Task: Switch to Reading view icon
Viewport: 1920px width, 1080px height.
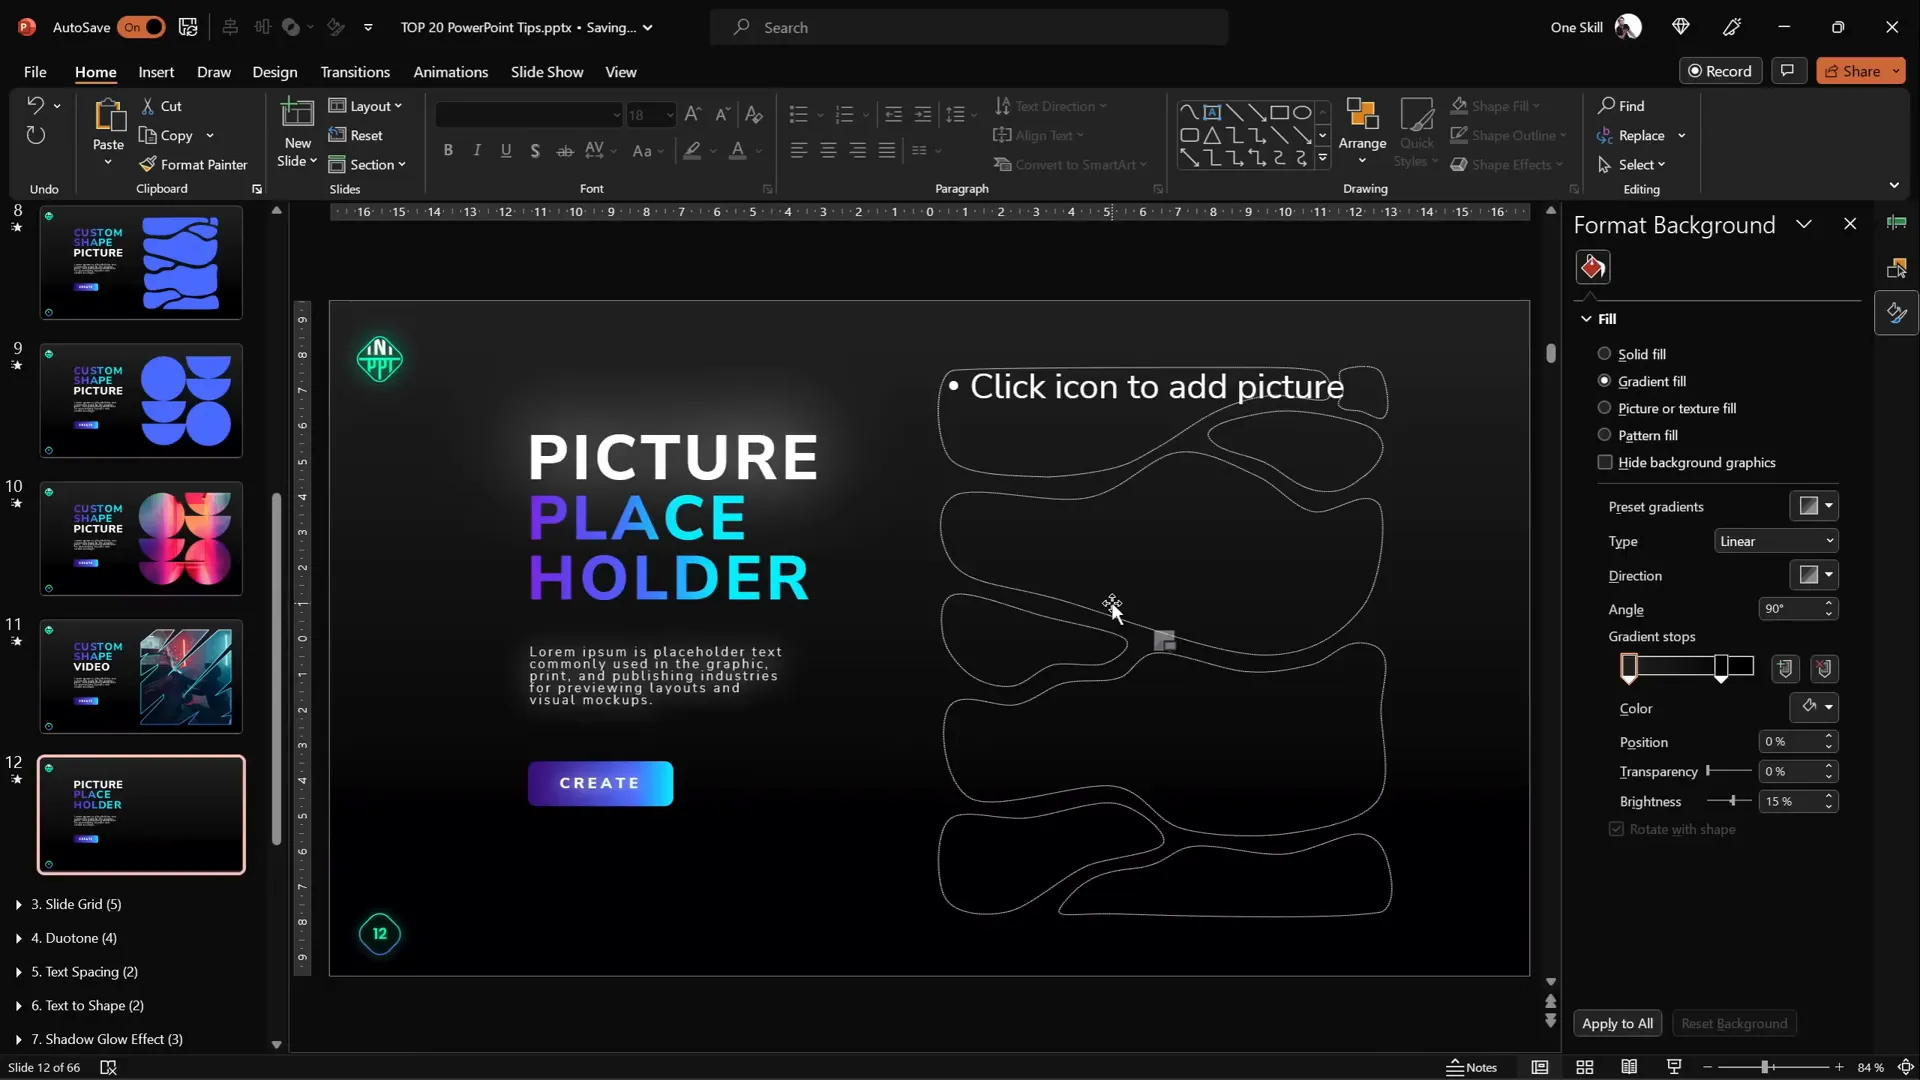Action: 1629,1067
